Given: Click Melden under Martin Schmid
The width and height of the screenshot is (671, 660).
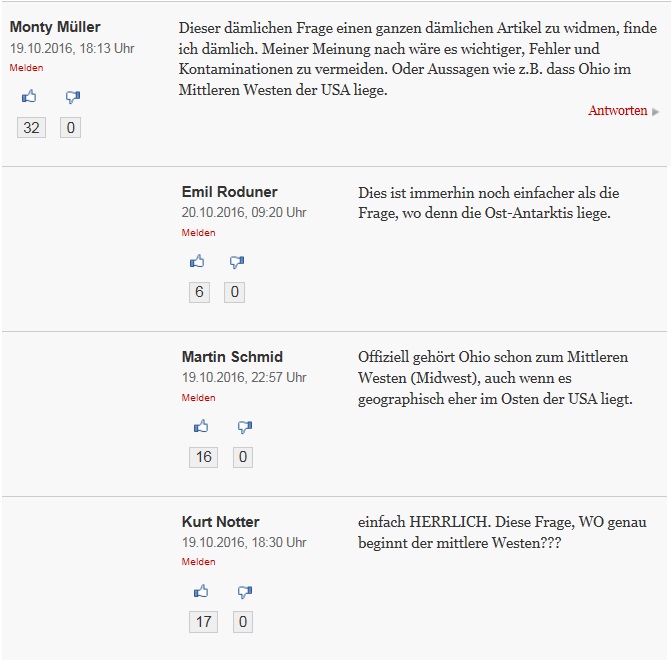Looking at the screenshot, I should coord(198,397).
